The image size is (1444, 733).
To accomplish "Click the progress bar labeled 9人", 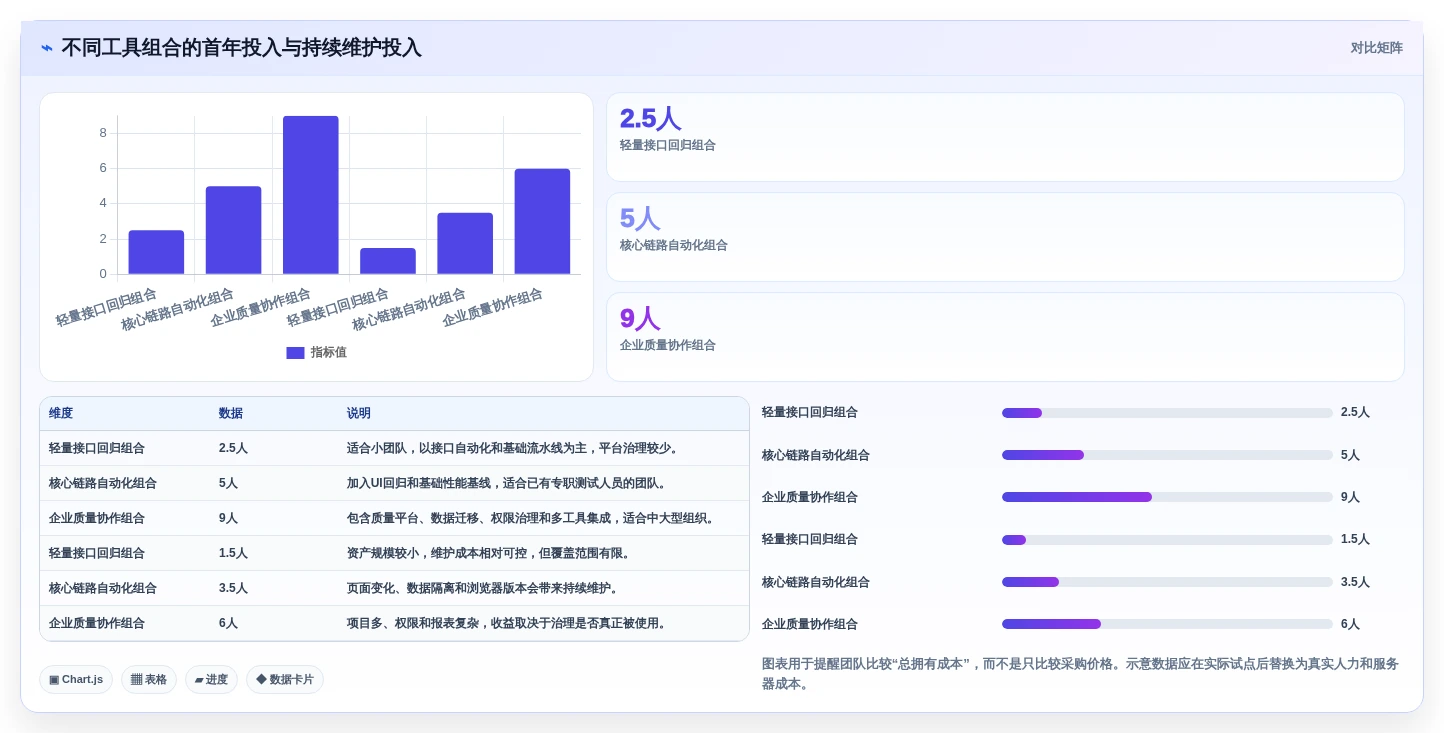I will [1167, 497].
